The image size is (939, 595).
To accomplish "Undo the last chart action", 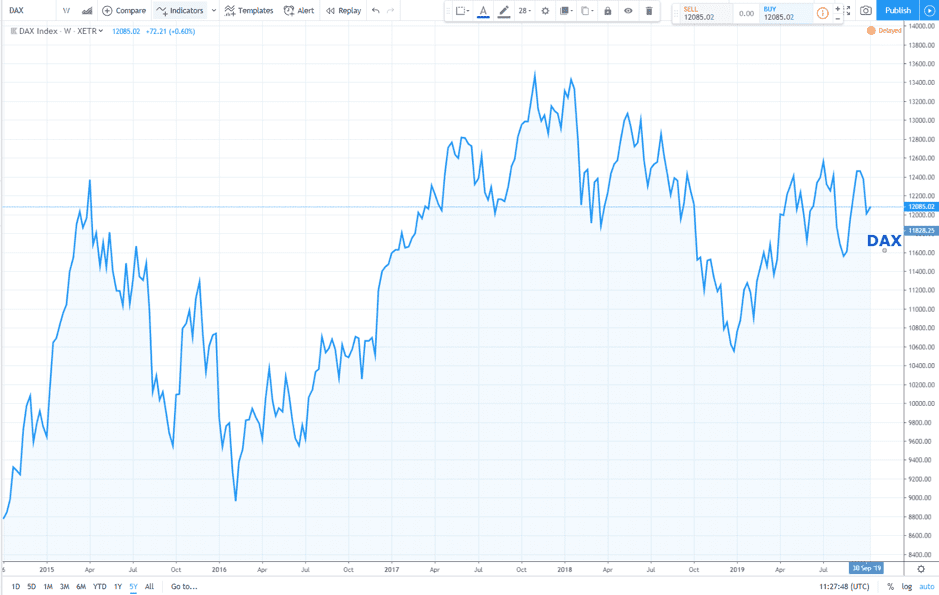I will click(x=375, y=11).
